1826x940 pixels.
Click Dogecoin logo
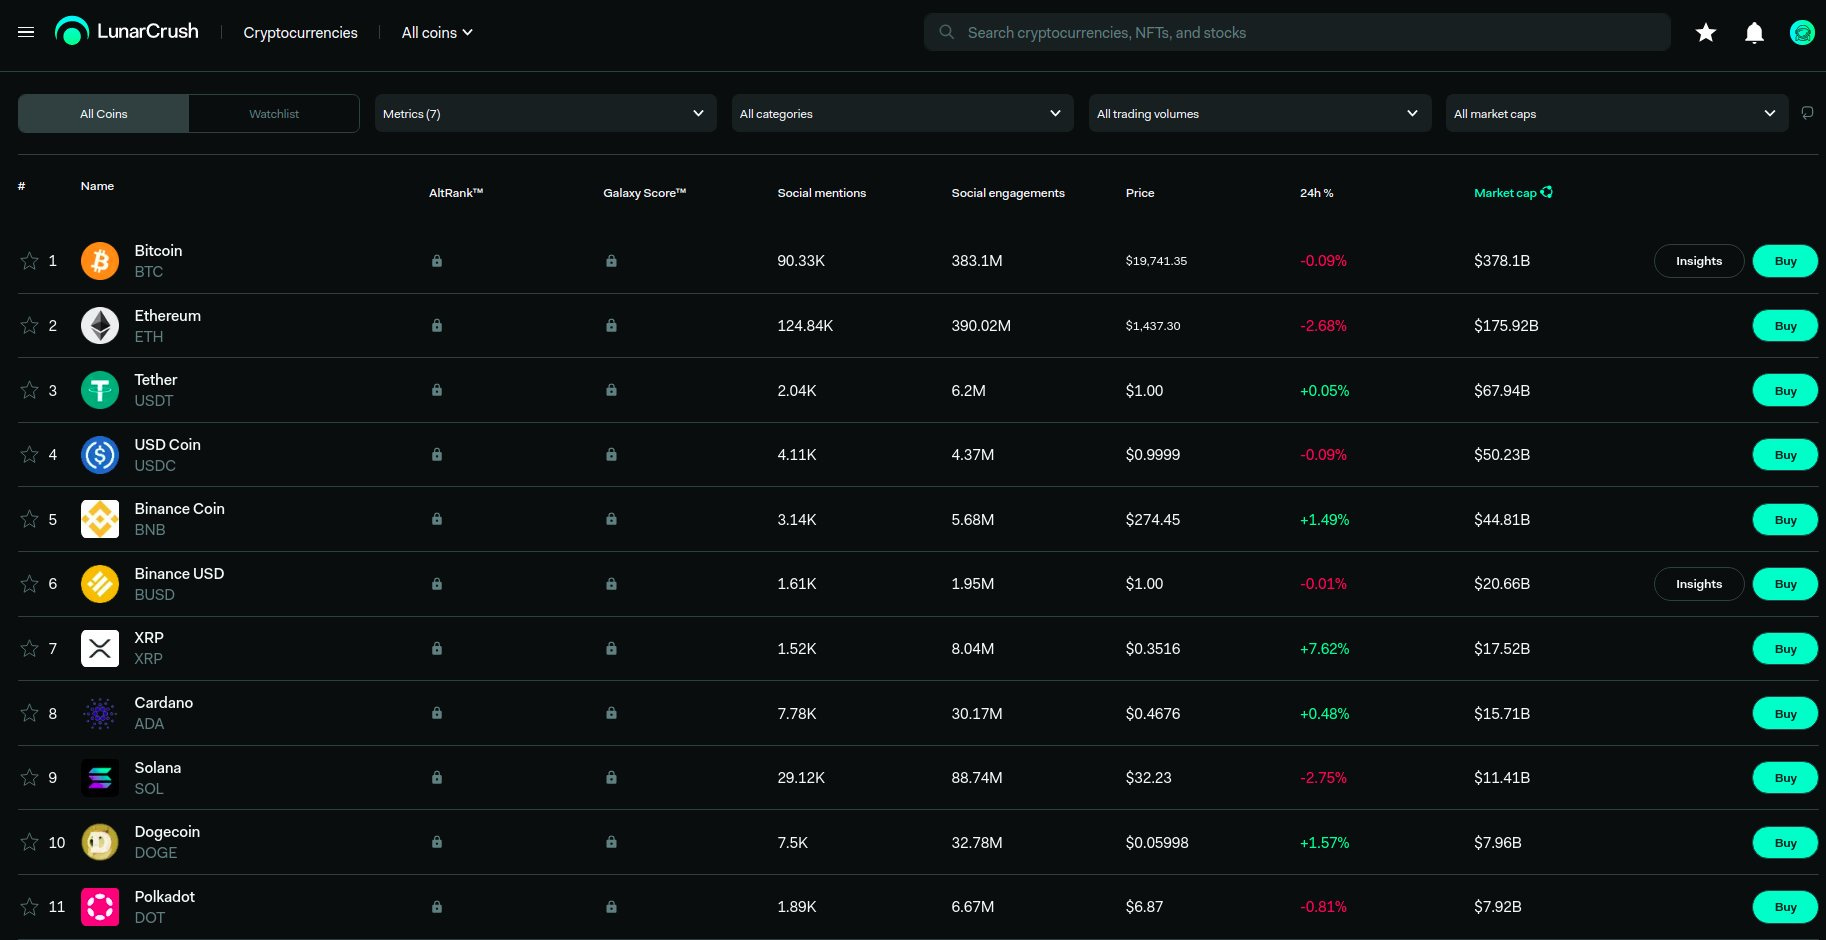point(100,842)
